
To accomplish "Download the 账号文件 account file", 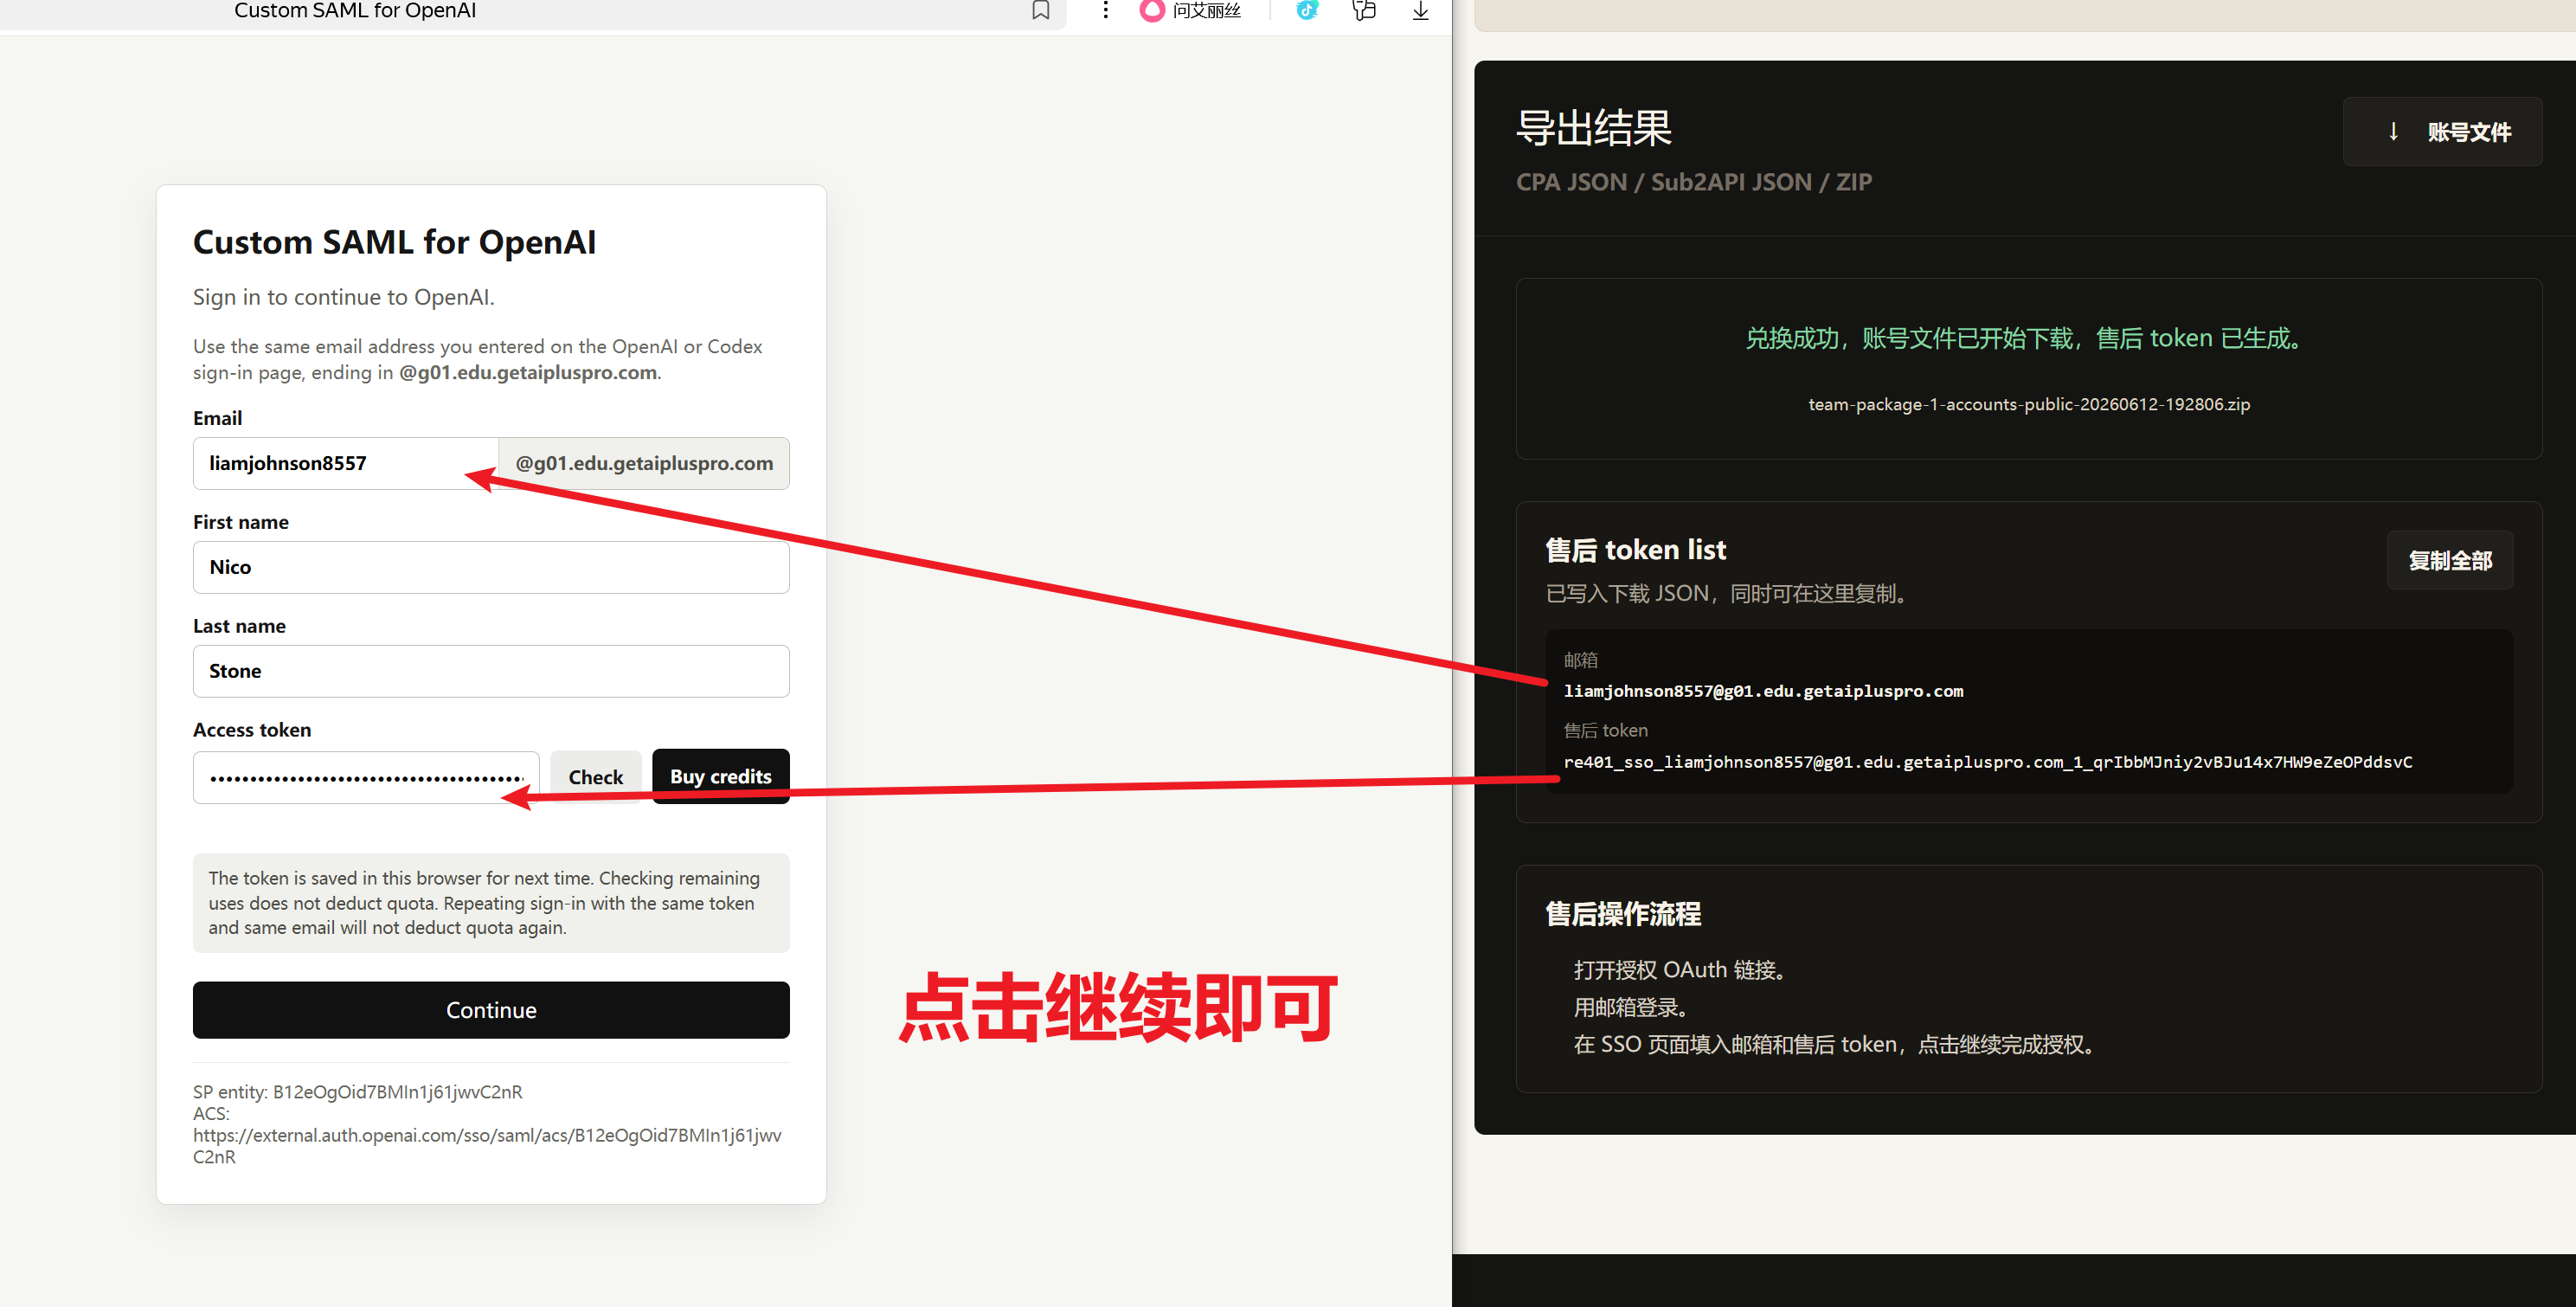I will coord(2442,131).
